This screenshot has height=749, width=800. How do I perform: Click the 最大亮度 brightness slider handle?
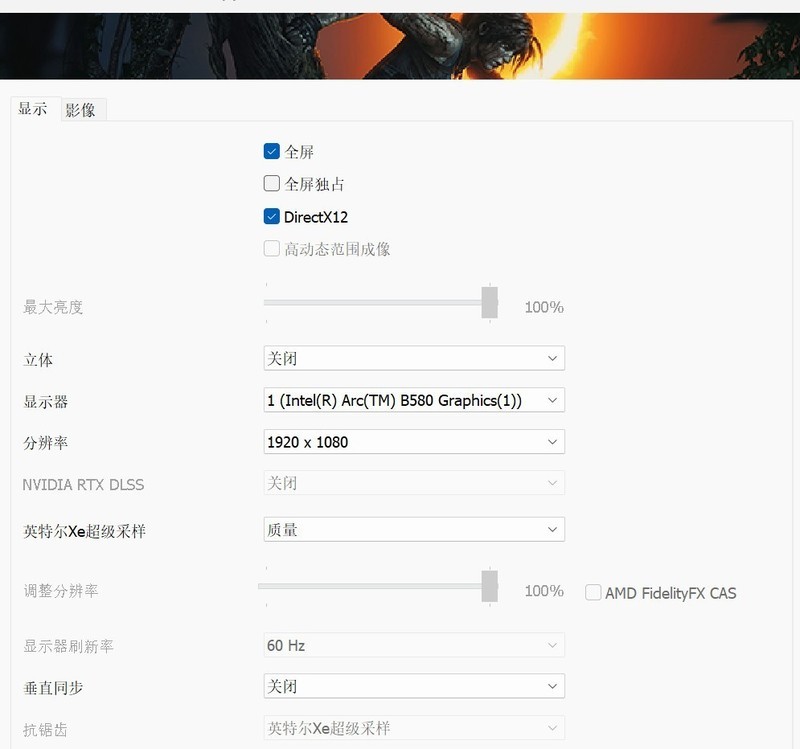[489, 300]
